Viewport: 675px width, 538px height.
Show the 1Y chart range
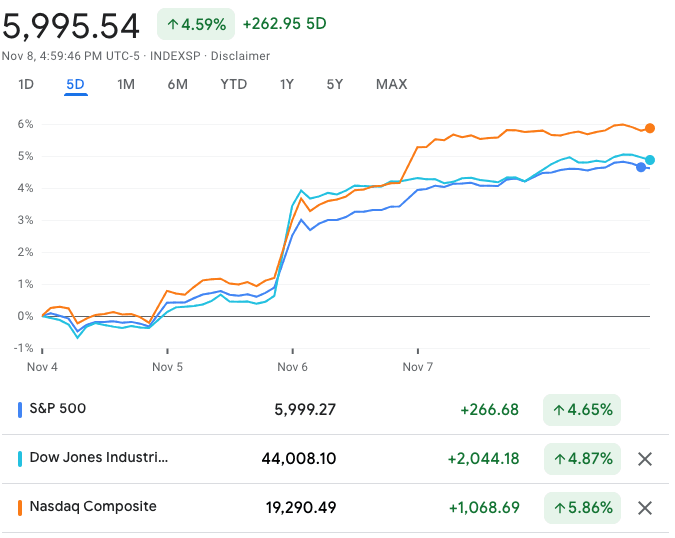[287, 84]
